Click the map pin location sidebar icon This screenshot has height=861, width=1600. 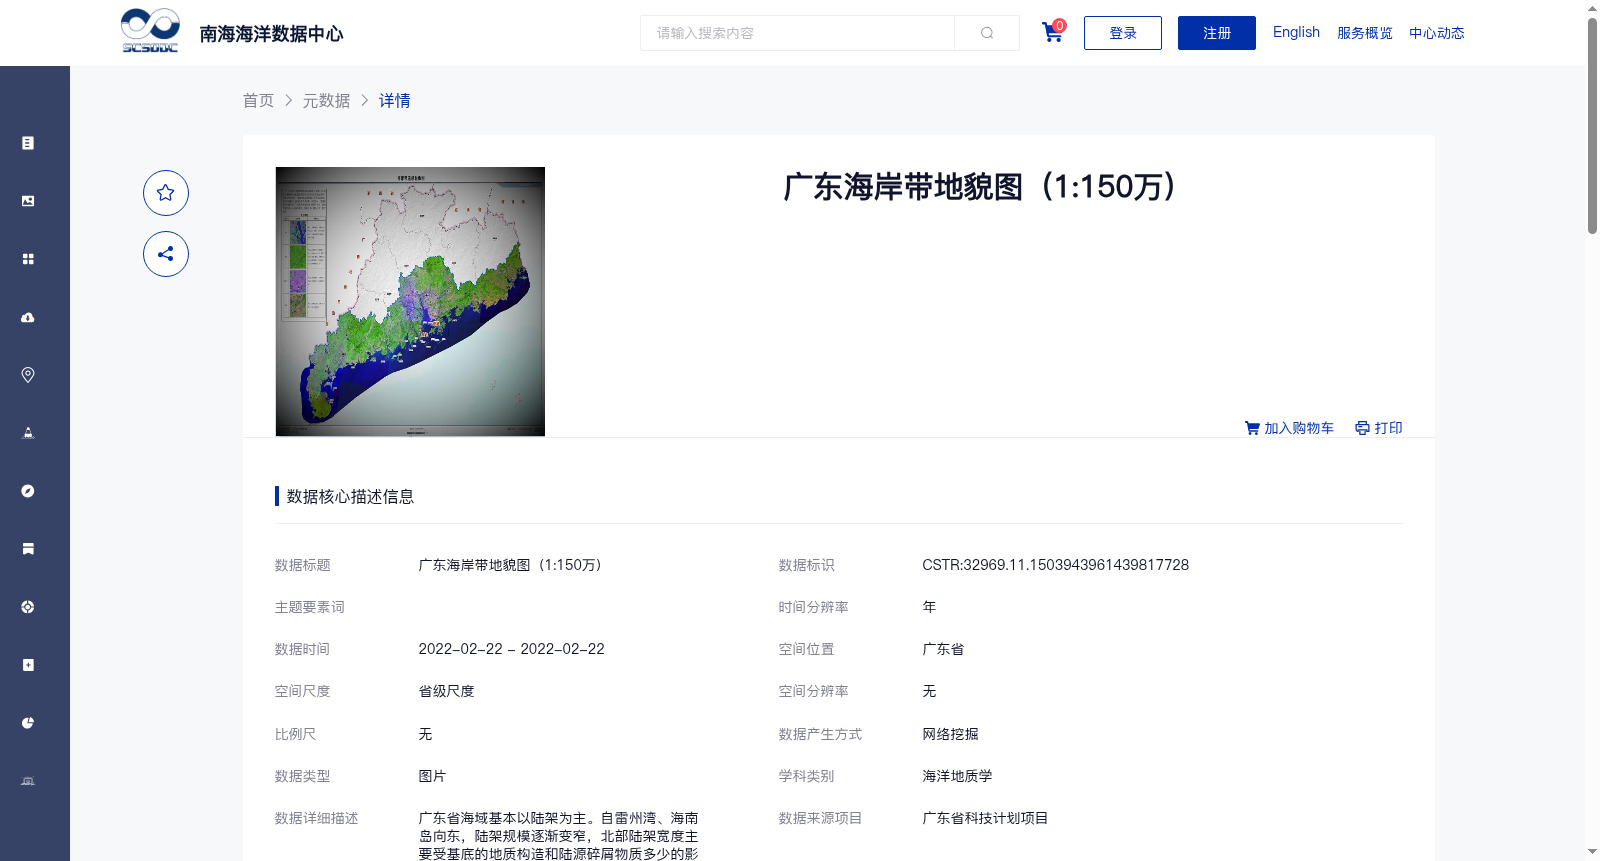click(x=28, y=375)
